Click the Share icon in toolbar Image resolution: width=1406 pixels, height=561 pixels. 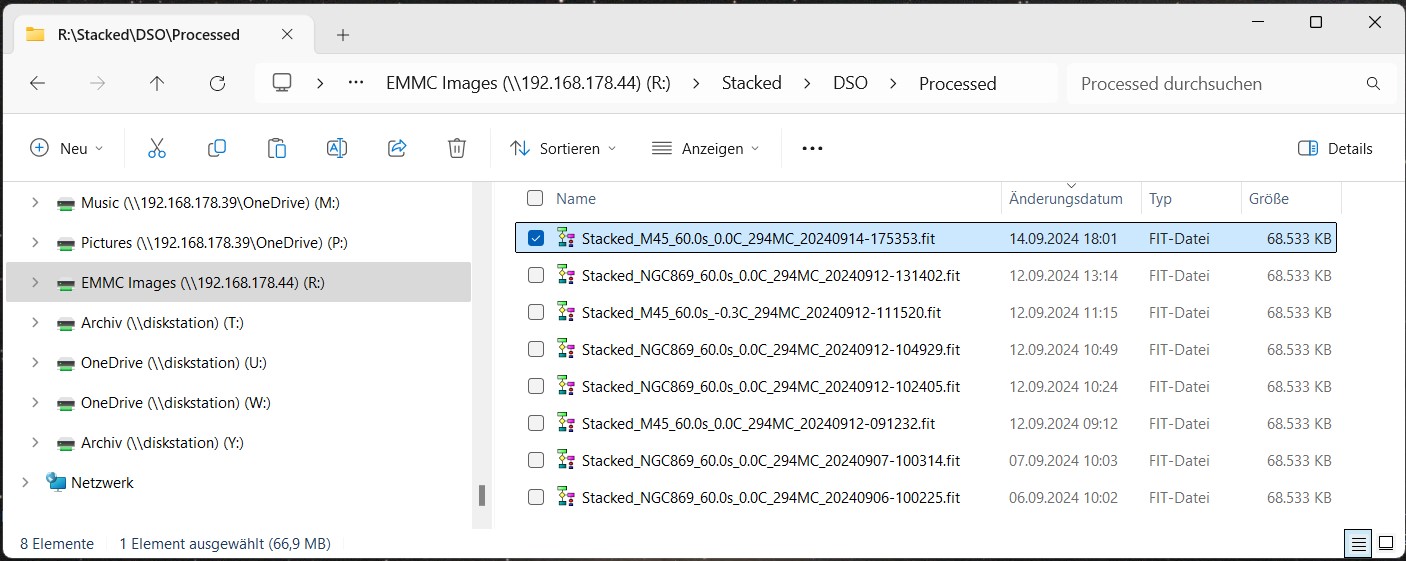pos(397,148)
